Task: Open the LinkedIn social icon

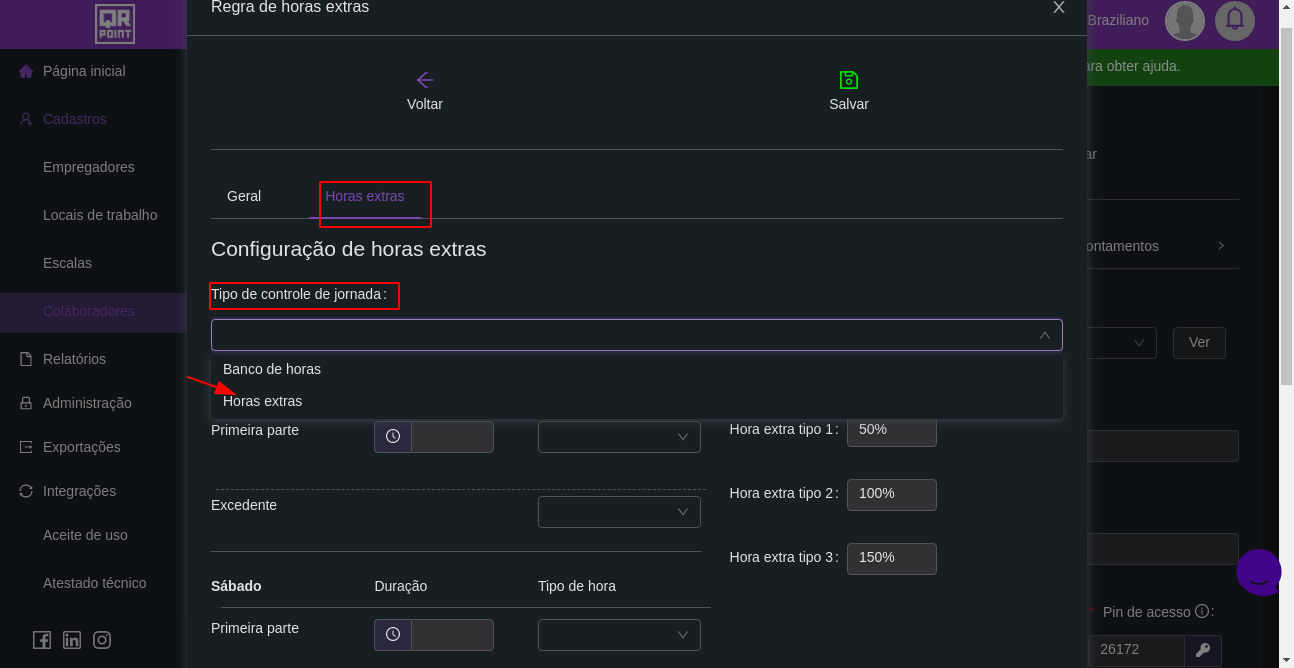Action: point(72,640)
